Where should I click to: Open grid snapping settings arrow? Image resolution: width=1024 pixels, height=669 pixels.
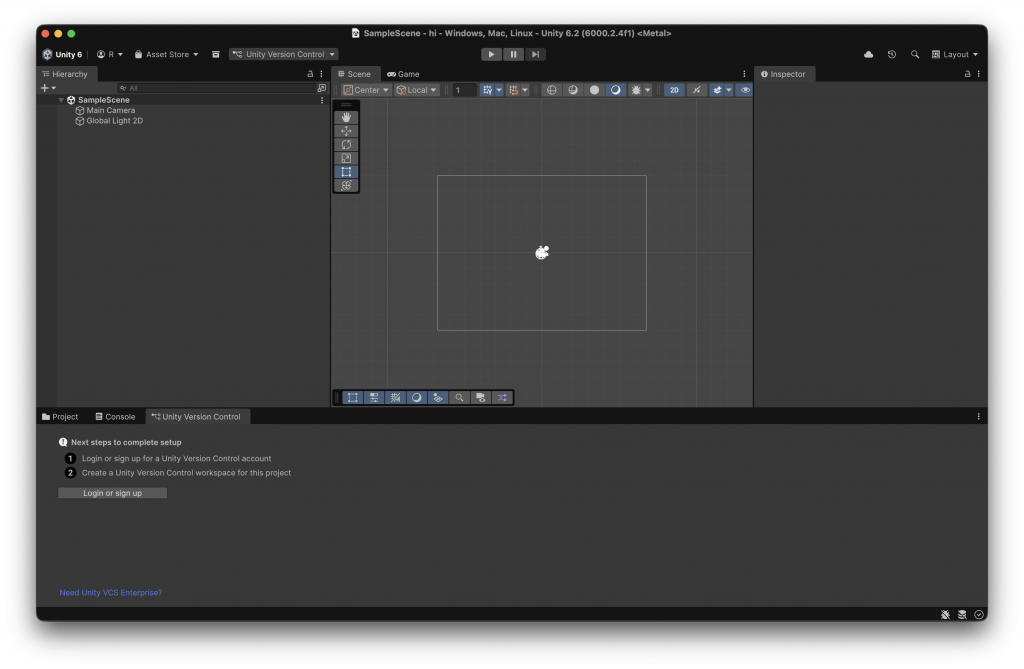(x=499, y=90)
